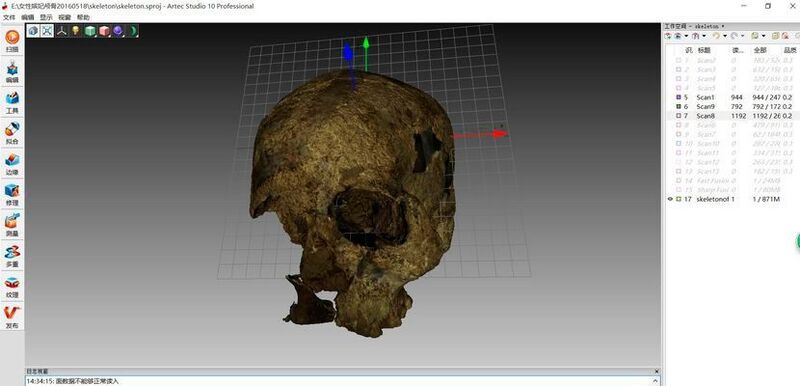Open dropdown arrow after third workspace icon

tap(704, 36)
